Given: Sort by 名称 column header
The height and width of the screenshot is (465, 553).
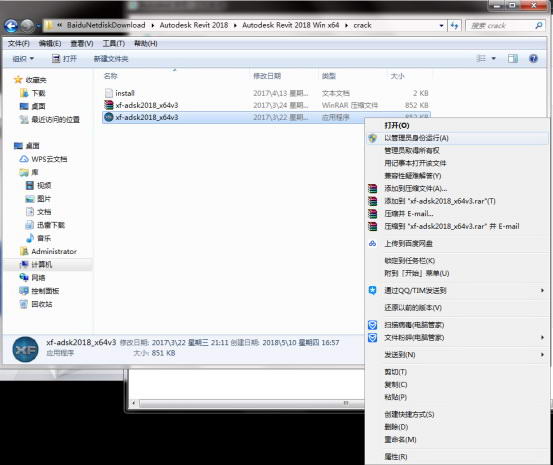Looking at the screenshot, I should (110, 76).
